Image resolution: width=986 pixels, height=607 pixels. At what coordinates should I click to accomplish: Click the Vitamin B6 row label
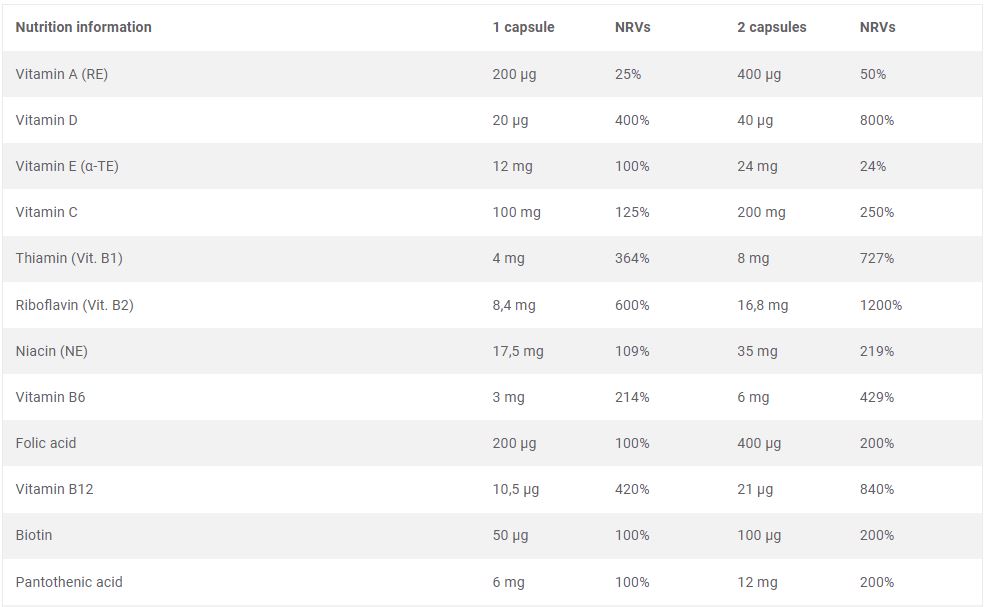click(50, 397)
